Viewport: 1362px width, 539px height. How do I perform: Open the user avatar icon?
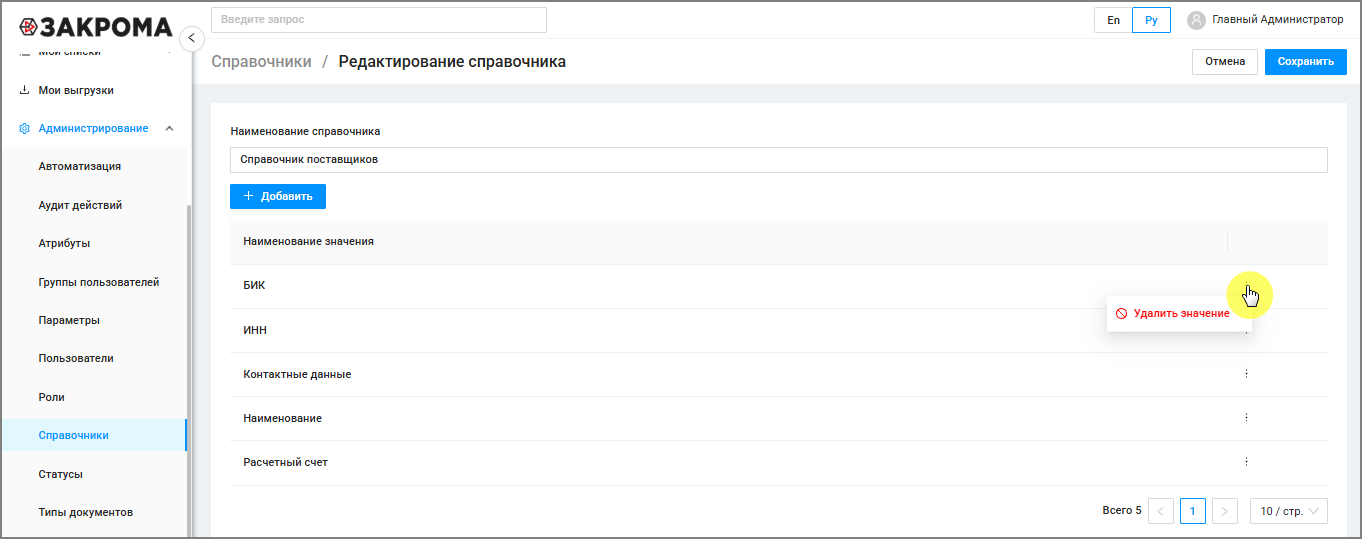tap(1196, 20)
